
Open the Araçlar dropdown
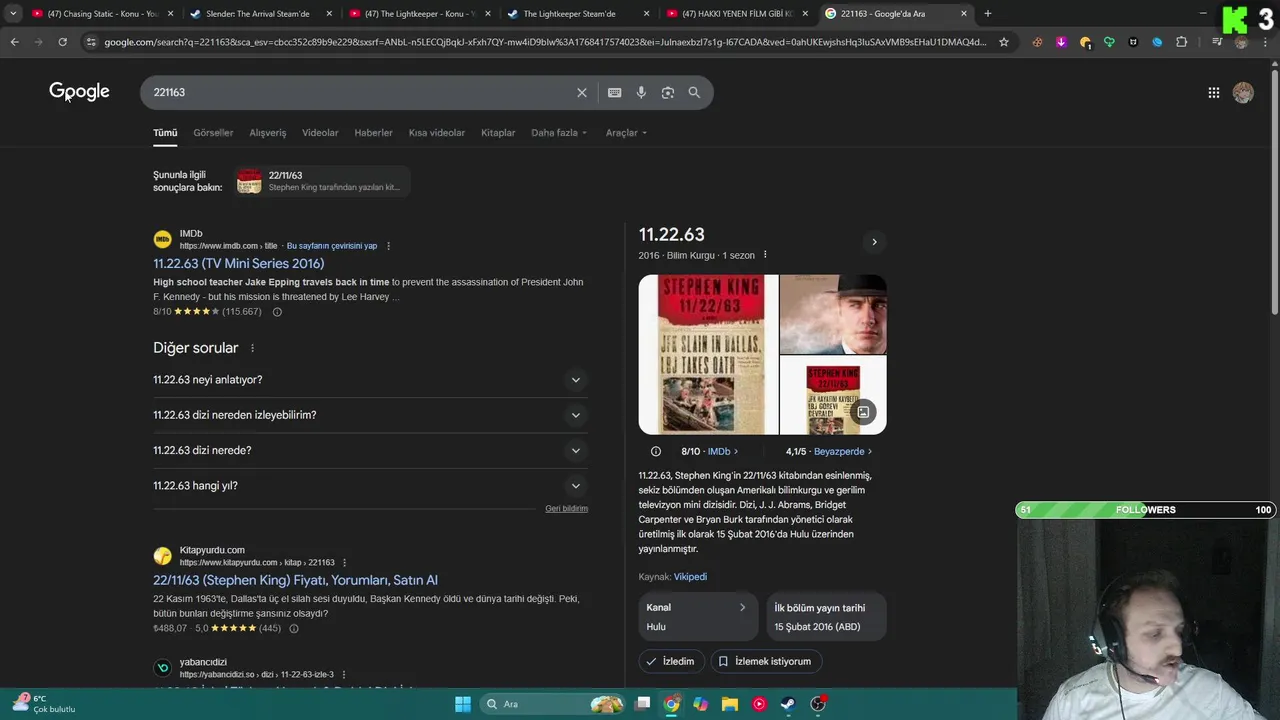pyautogui.click(x=626, y=133)
